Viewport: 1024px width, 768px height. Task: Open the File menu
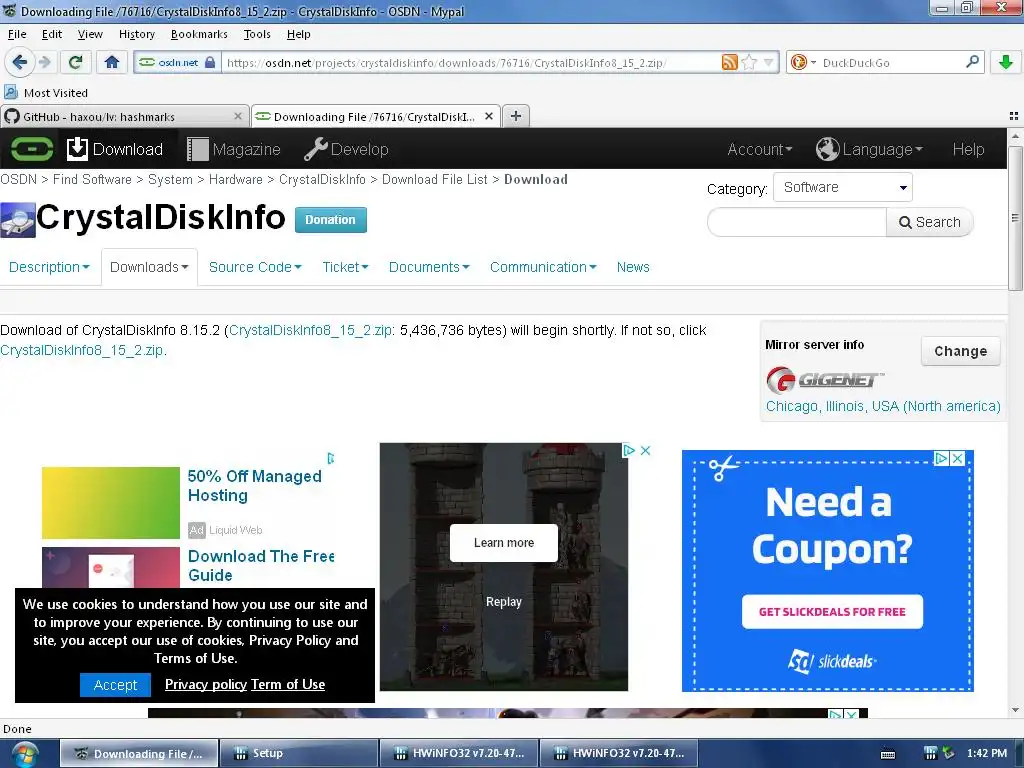(17, 34)
